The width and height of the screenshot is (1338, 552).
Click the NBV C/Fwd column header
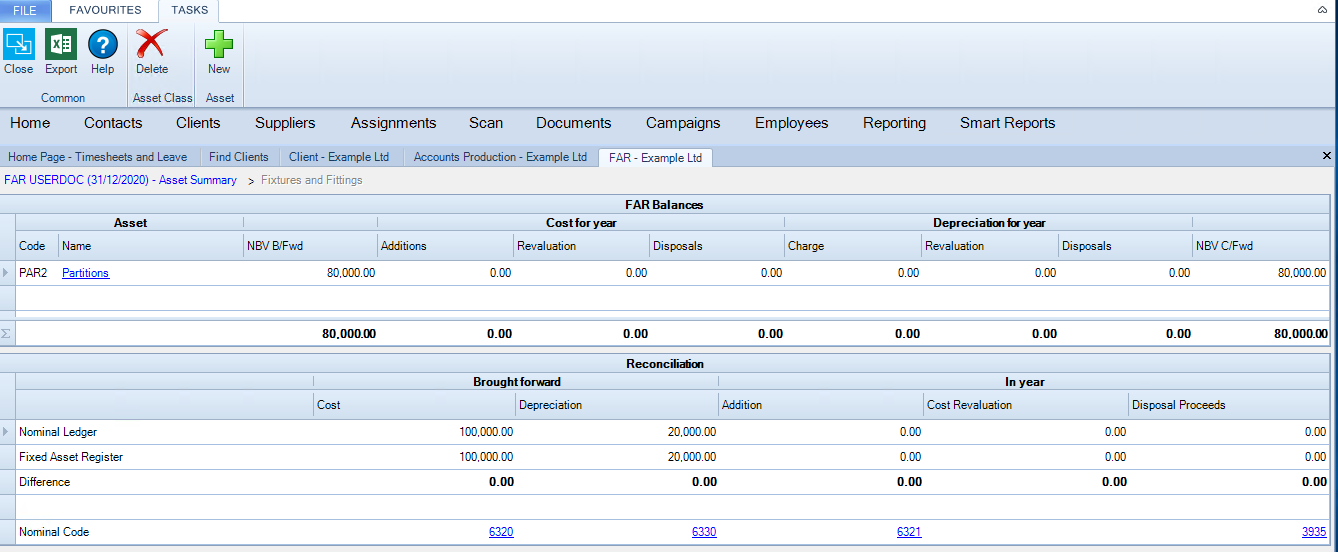[1260, 245]
